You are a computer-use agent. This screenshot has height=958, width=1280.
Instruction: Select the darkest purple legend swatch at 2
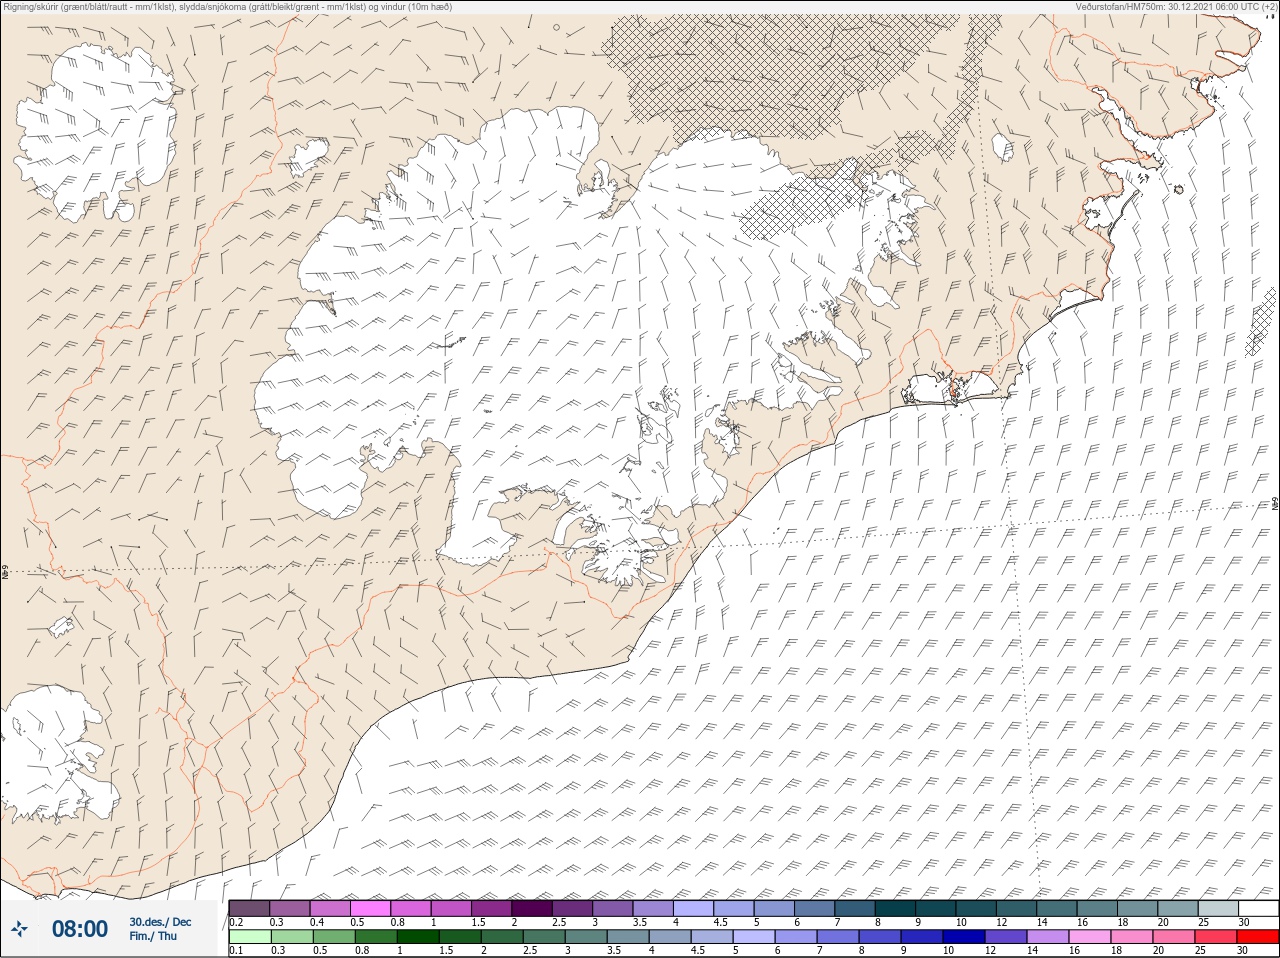point(533,907)
